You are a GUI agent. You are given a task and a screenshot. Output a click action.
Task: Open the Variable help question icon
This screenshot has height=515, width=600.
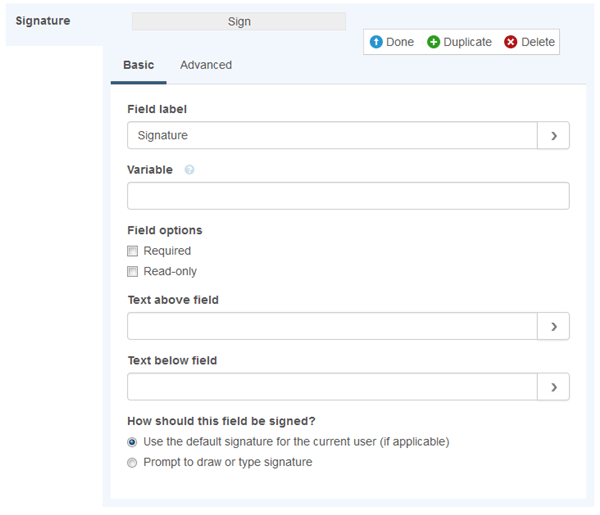189,169
